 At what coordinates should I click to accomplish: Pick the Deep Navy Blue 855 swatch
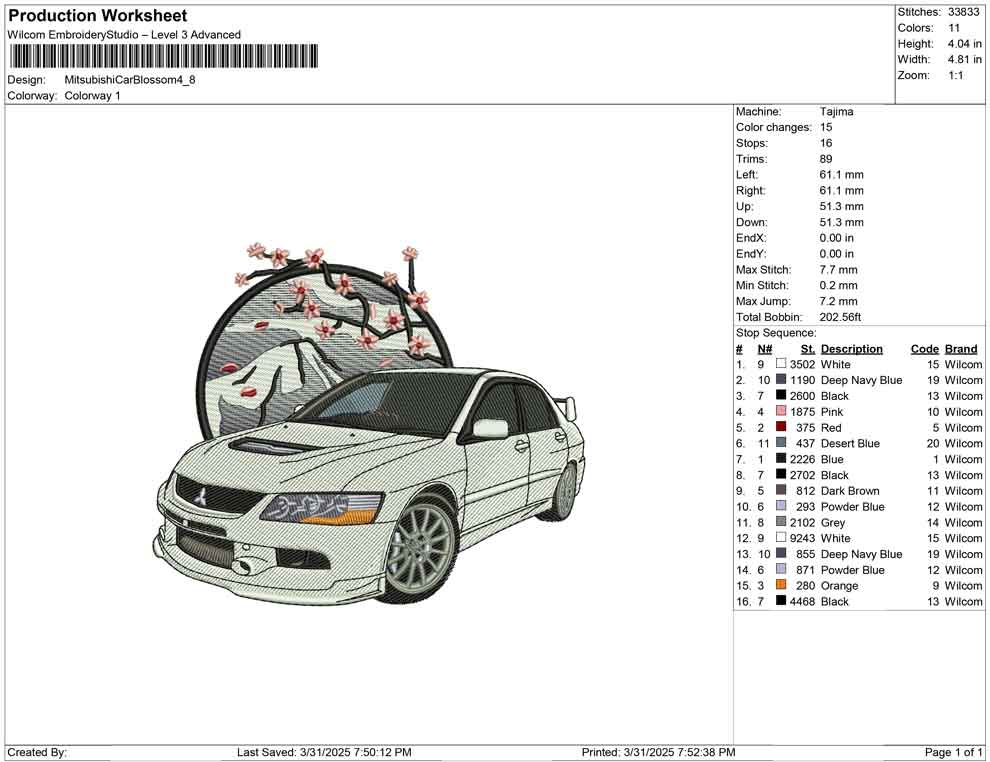[781, 553]
